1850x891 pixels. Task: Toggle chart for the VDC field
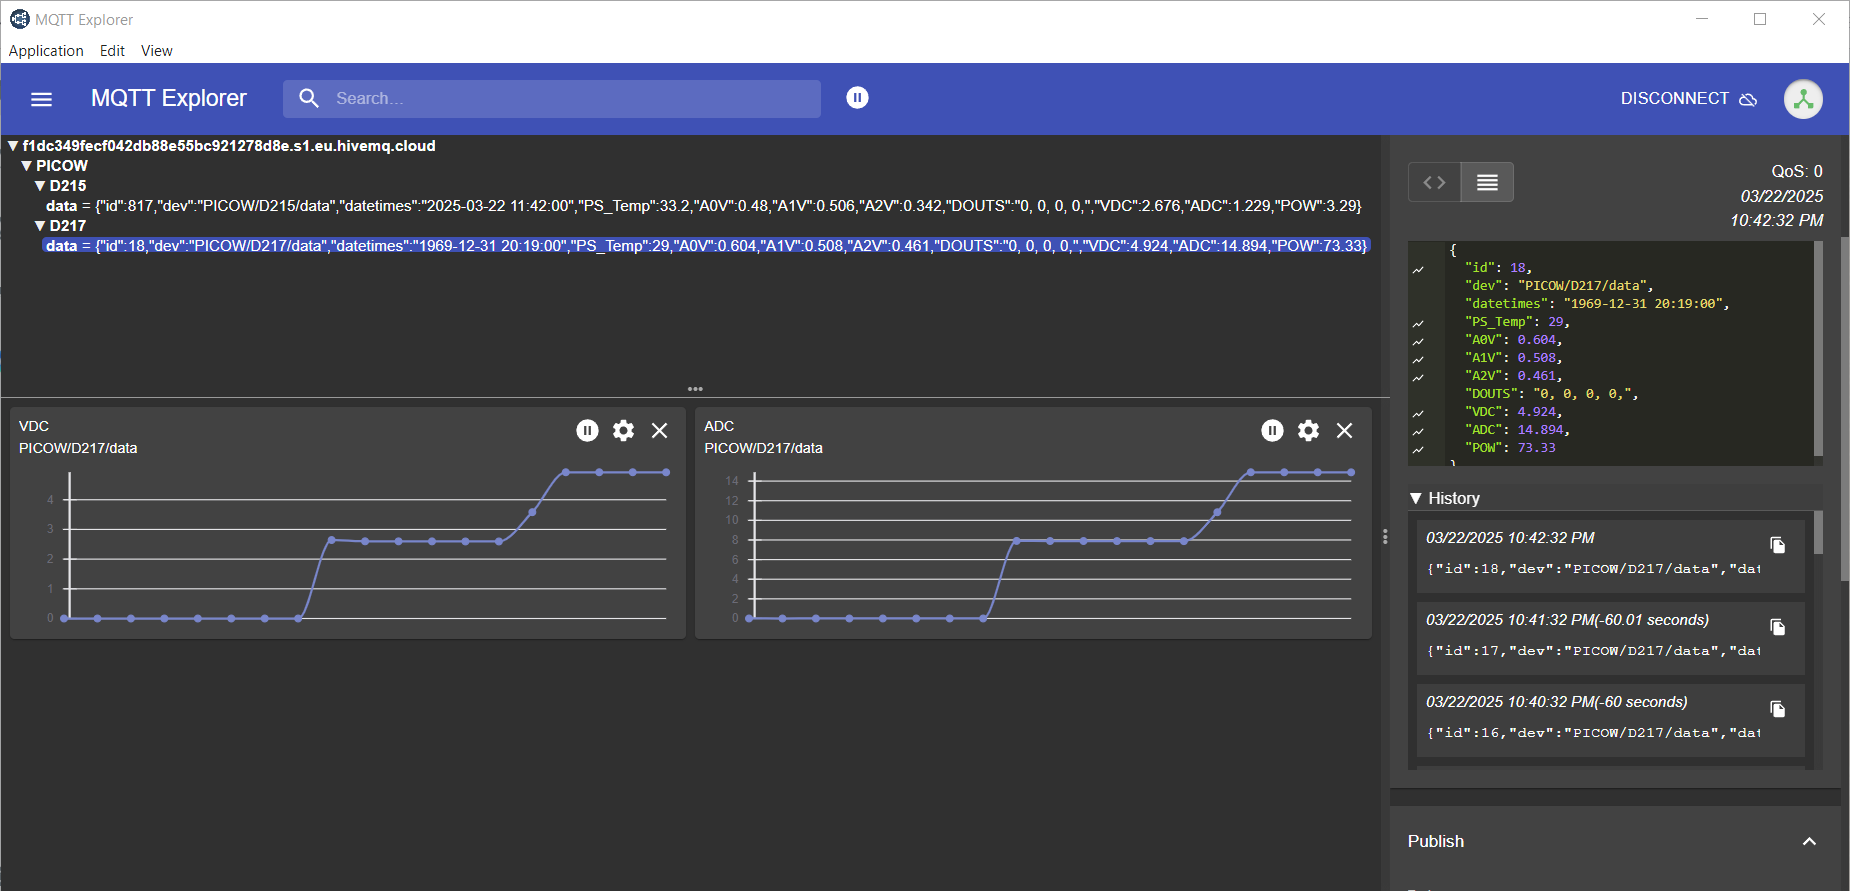click(1418, 413)
